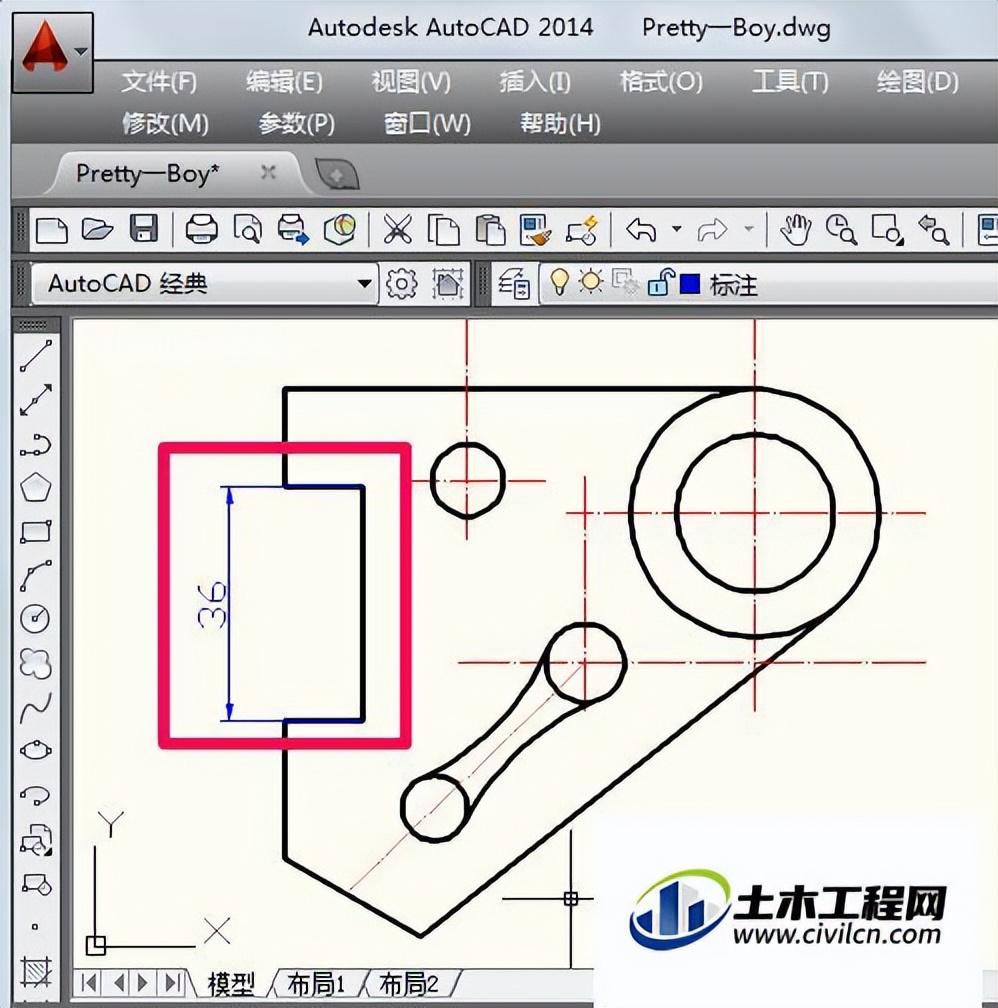Open the Layer Properties Manager

(514, 284)
